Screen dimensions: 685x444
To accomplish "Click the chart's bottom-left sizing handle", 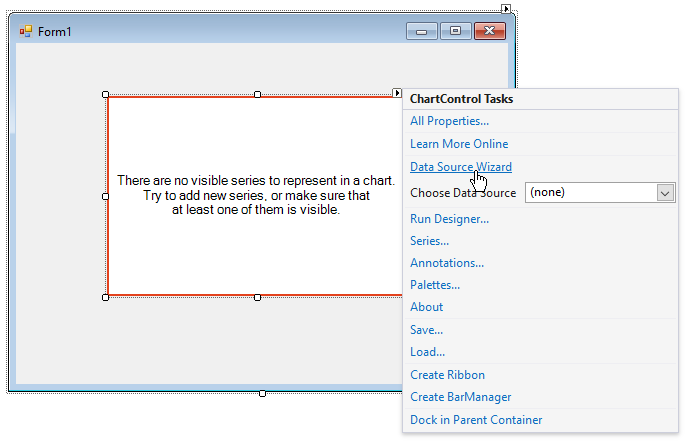I will point(105,298).
